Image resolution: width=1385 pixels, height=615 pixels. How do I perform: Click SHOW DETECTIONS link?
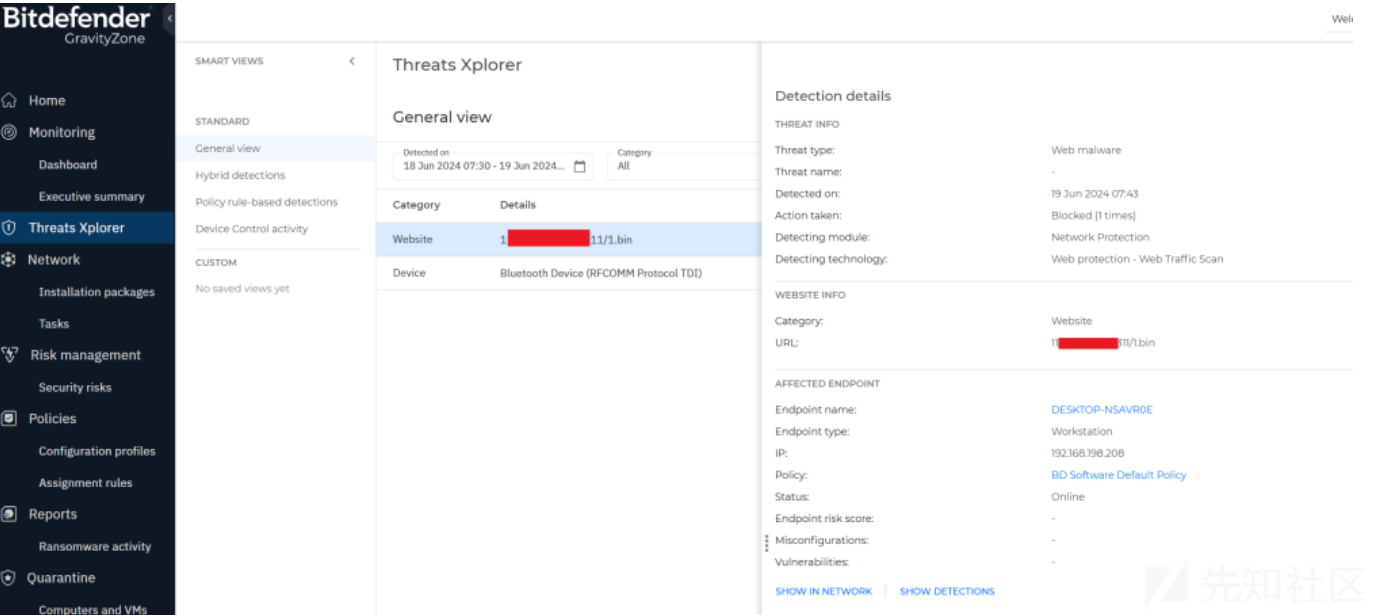[947, 591]
